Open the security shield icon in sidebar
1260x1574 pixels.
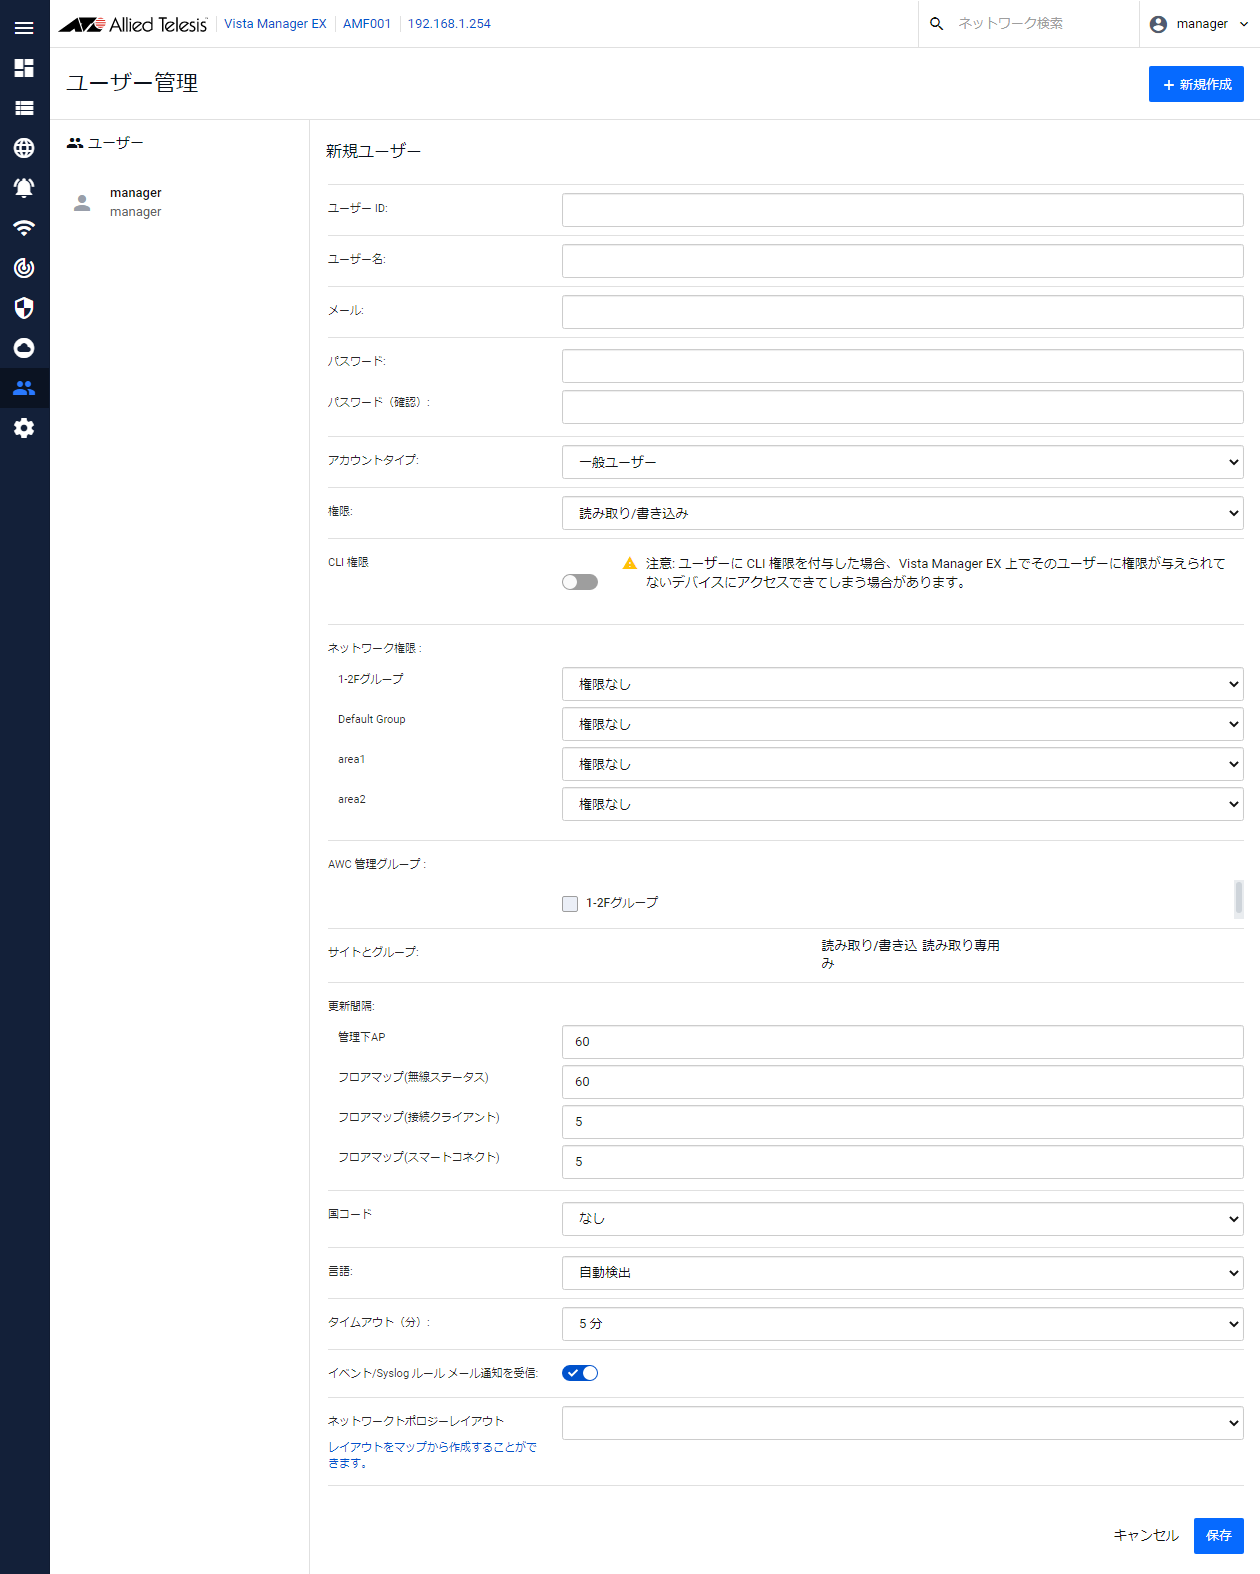point(24,308)
